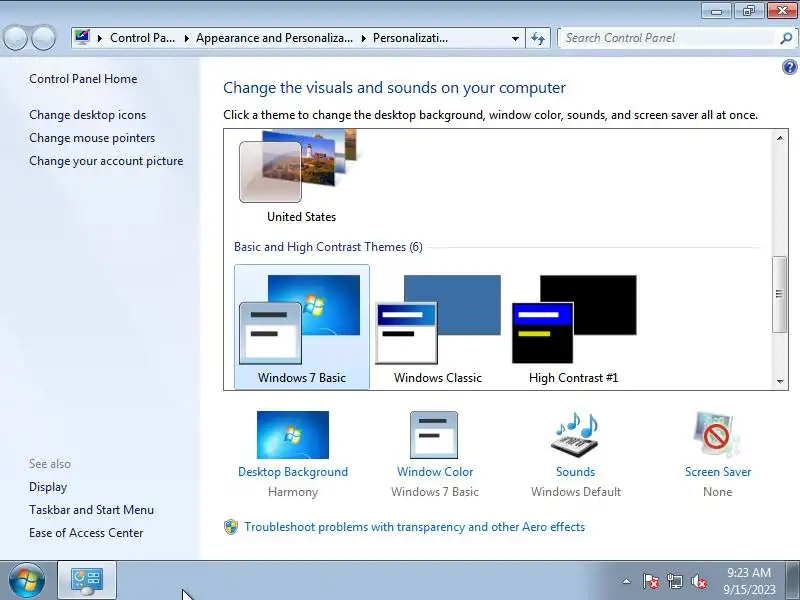Screen dimensions: 800x600
Task: Expand arrow before Appearance and Personalization
Action: [x=187, y=38]
